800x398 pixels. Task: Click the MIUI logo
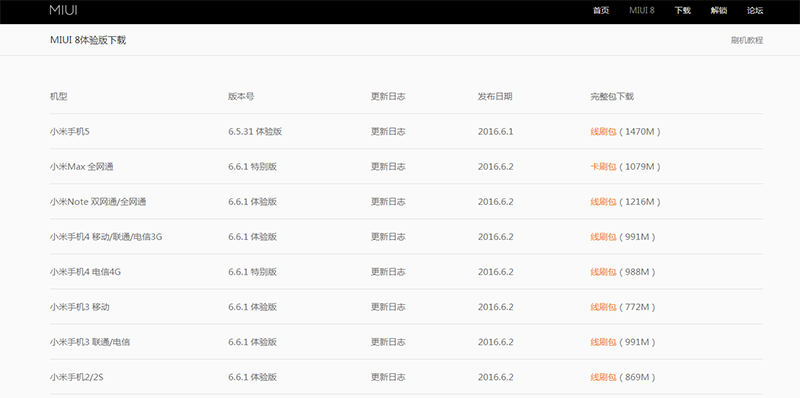[64, 10]
